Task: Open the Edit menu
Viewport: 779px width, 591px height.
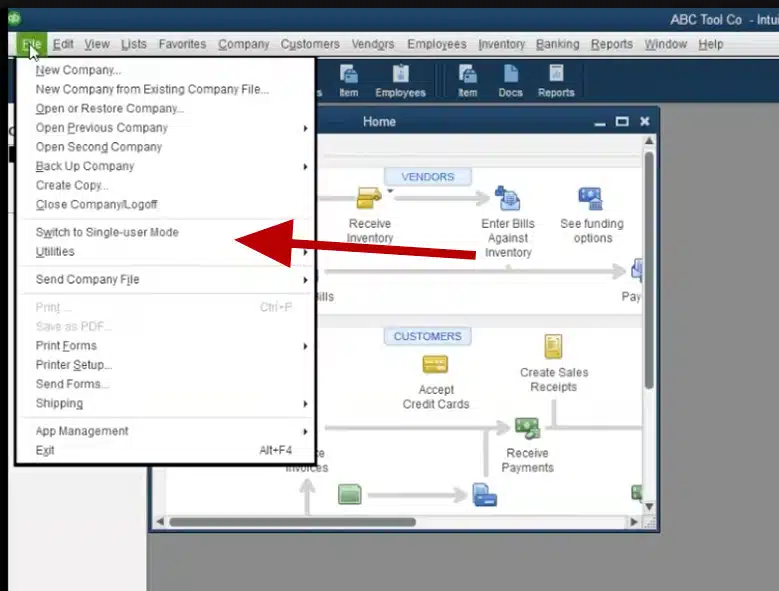Action: (63, 44)
